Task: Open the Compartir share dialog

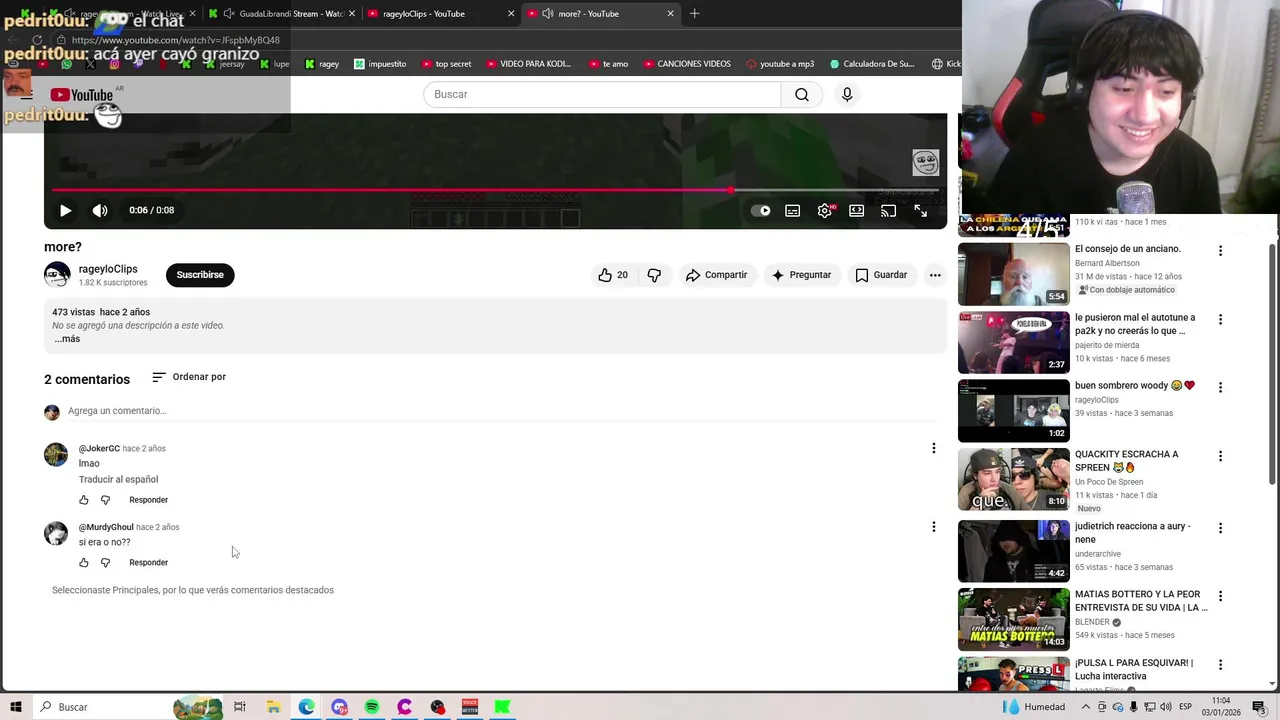Action: 716,275
